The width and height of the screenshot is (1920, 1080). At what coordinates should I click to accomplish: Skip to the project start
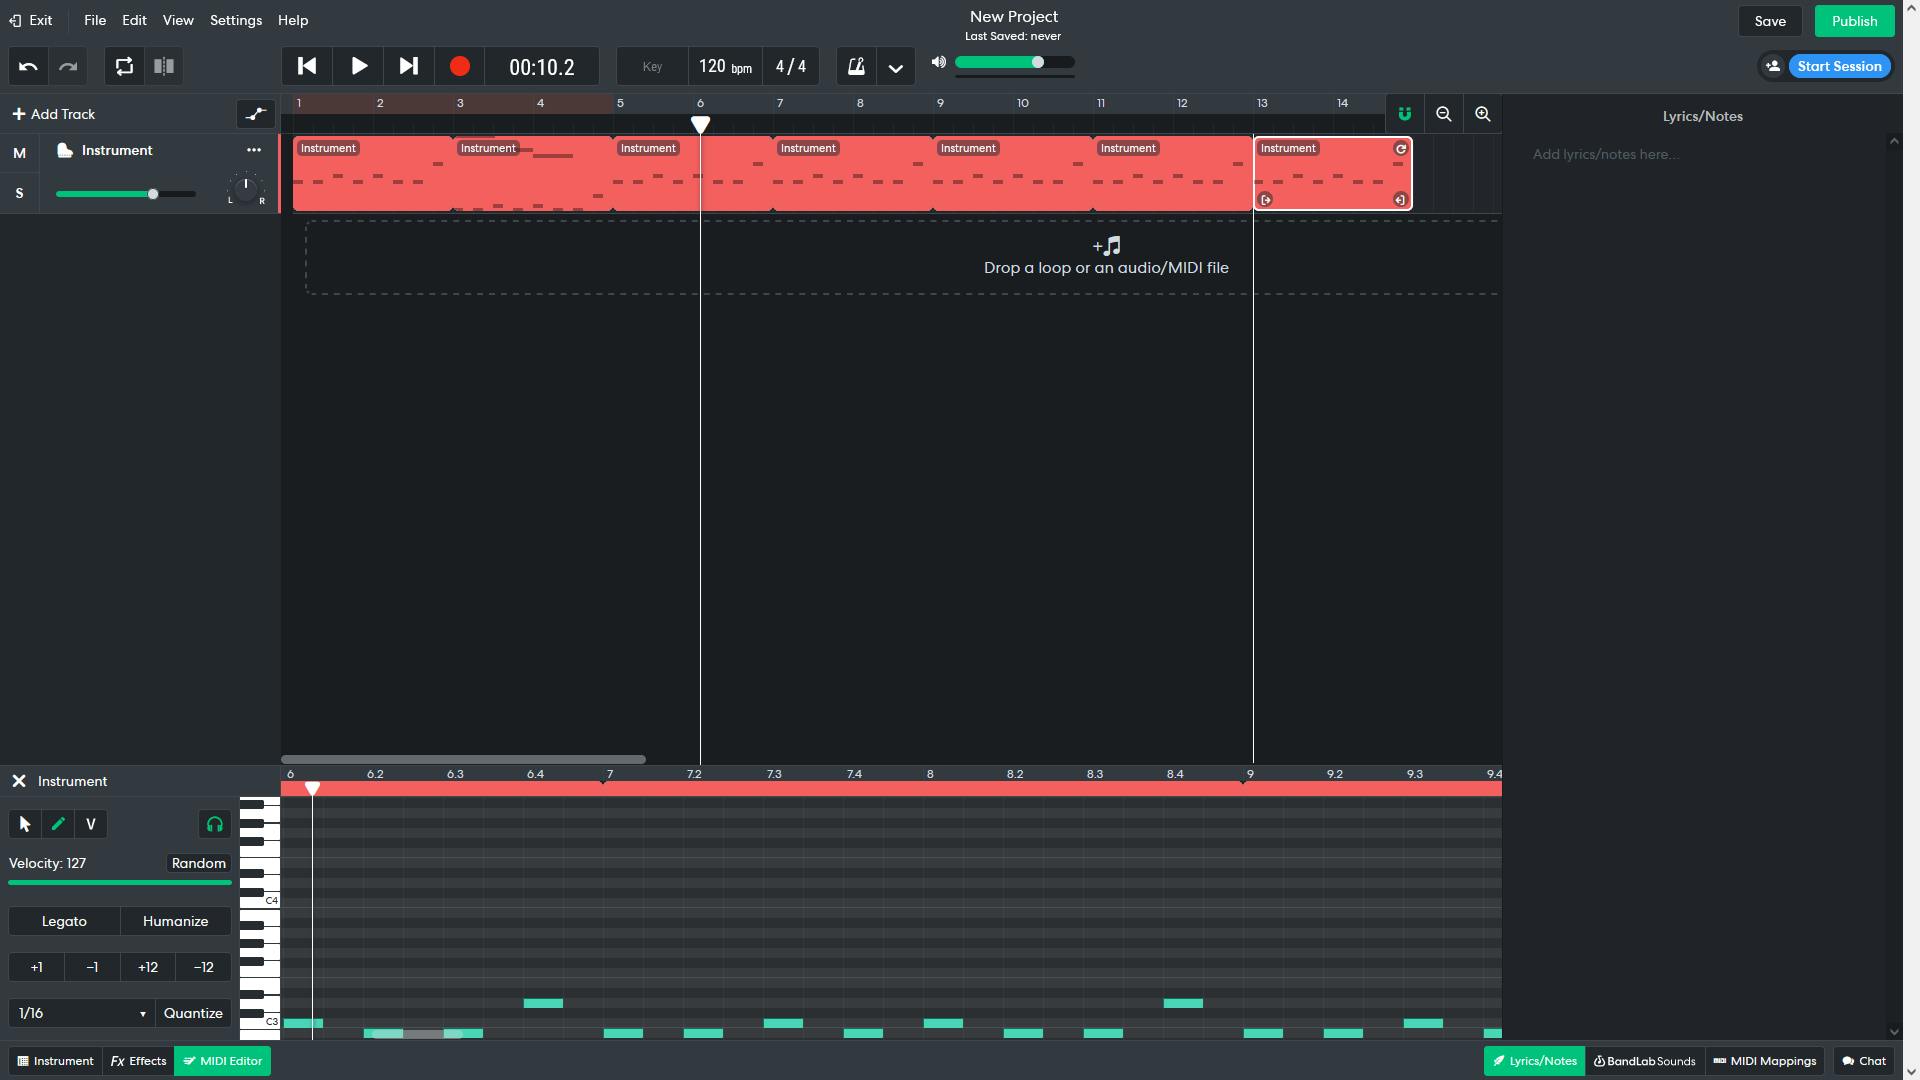[x=307, y=66]
